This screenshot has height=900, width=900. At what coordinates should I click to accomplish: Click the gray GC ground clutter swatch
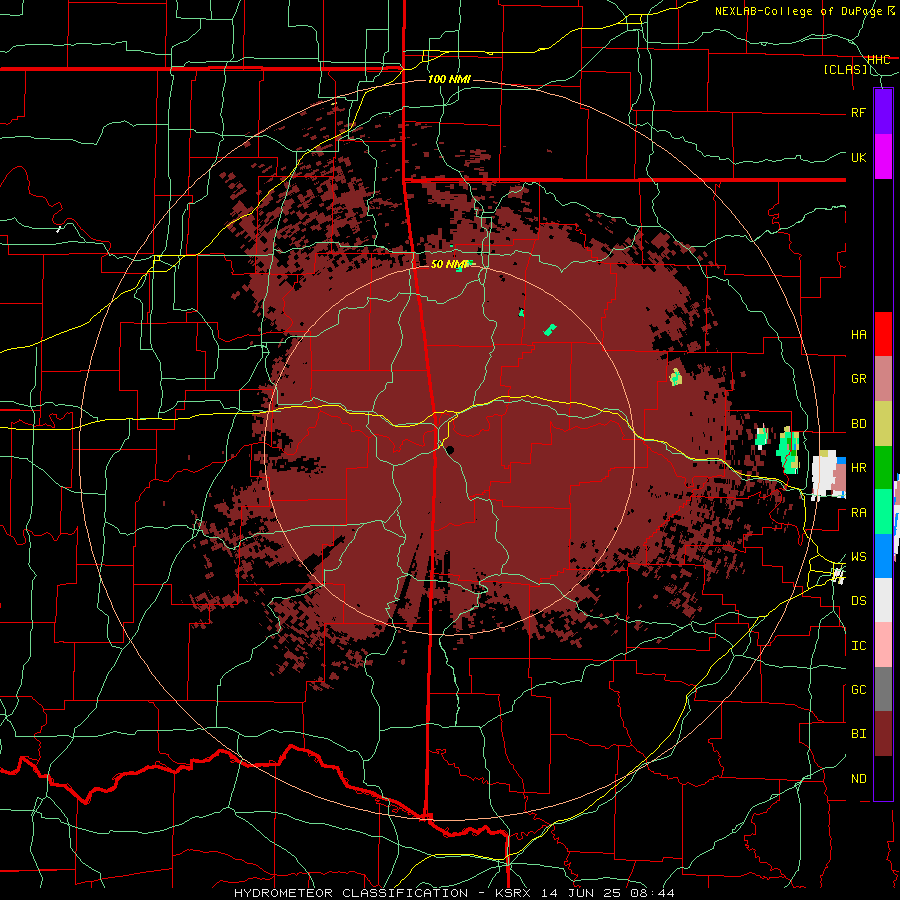pos(883,689)
